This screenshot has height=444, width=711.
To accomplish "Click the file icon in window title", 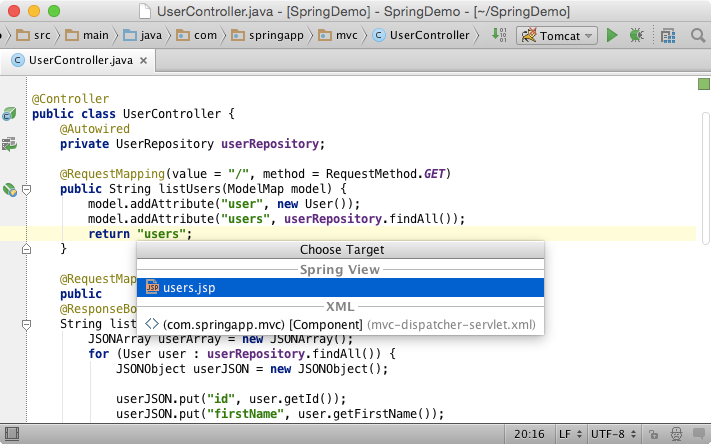I will 145,11.
